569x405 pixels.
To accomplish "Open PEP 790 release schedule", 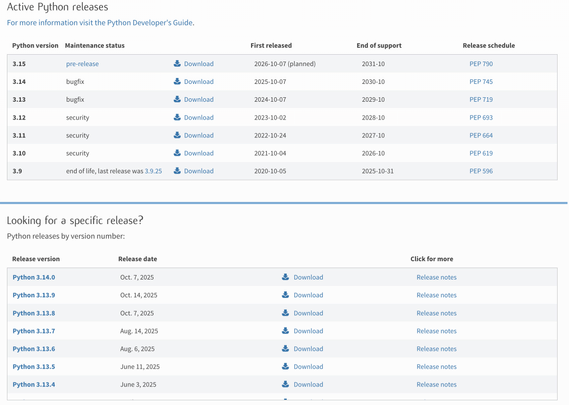I will (x=481, y=64).
